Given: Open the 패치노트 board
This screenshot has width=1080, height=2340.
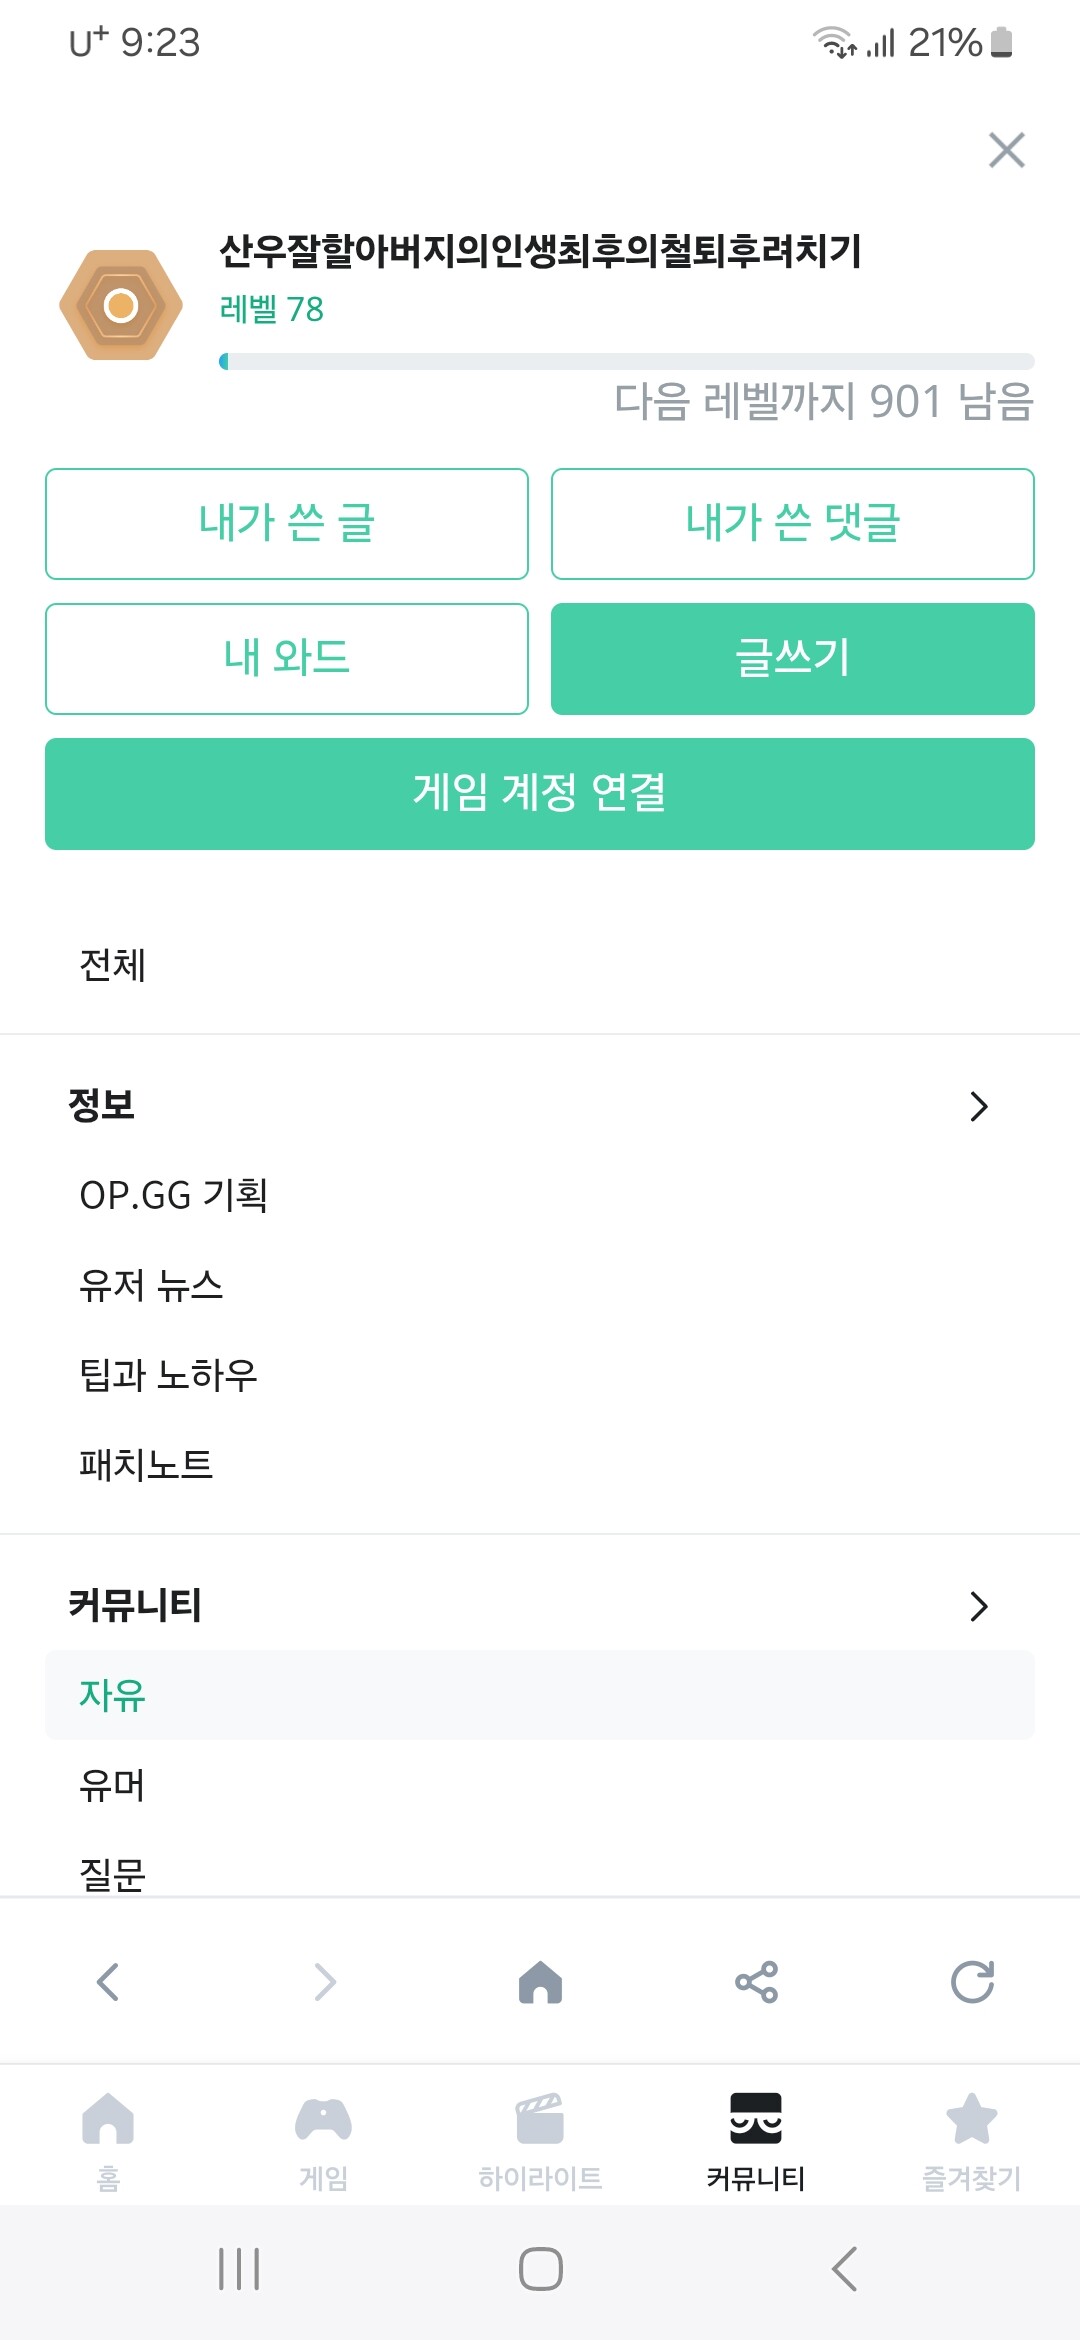Looking at the screenshot, I should coord(146,1465).
